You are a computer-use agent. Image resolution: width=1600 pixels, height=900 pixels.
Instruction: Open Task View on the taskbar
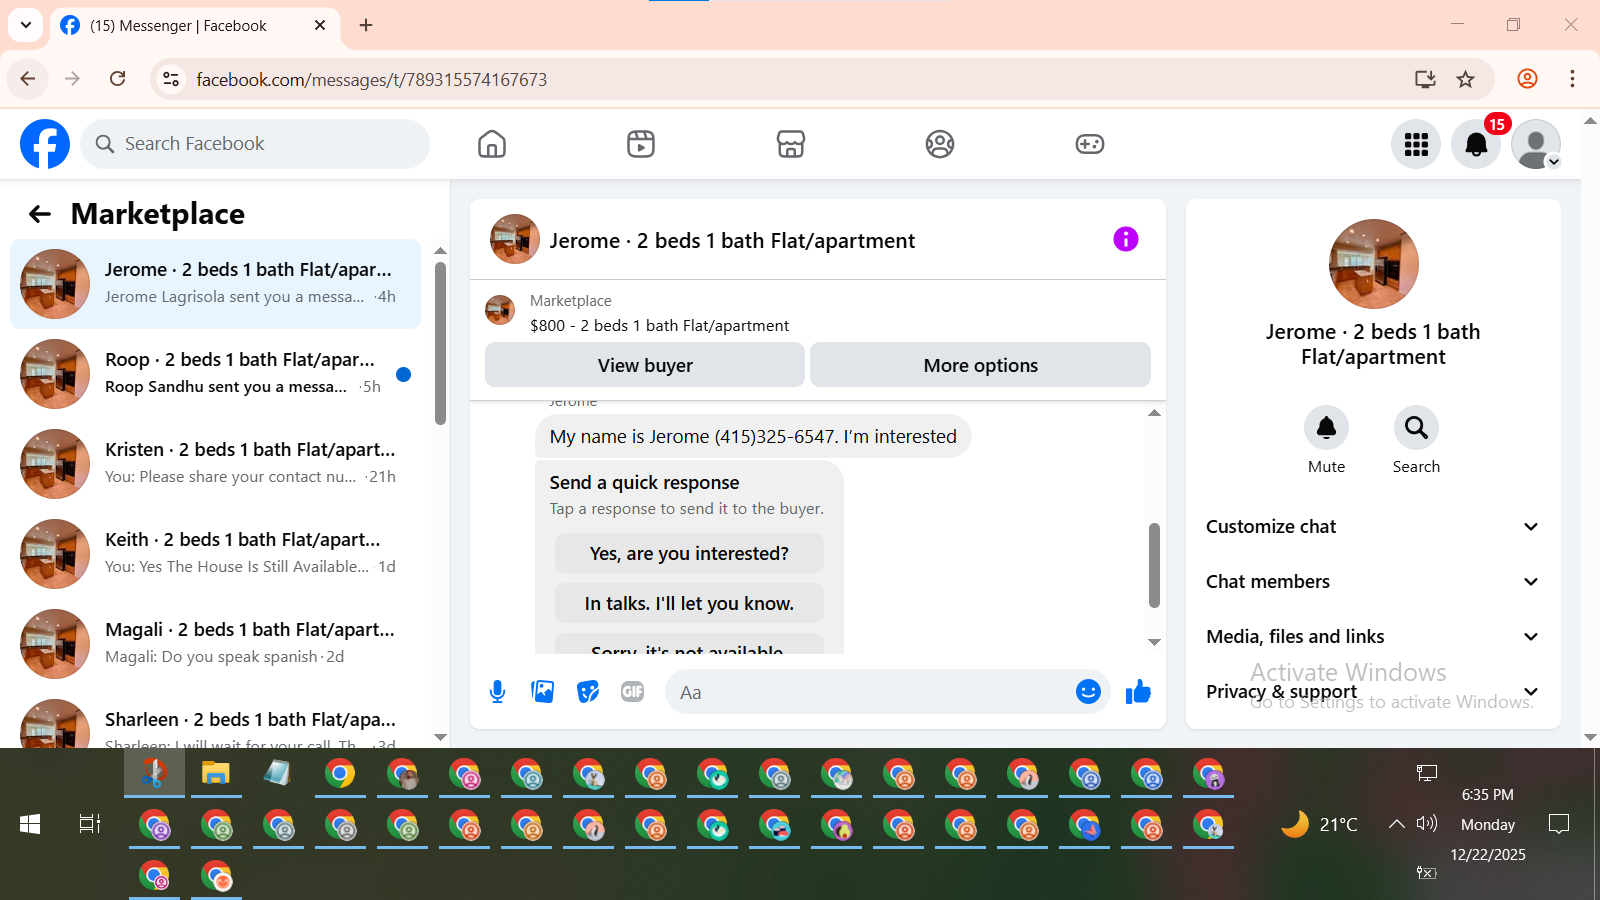point(90,824)
